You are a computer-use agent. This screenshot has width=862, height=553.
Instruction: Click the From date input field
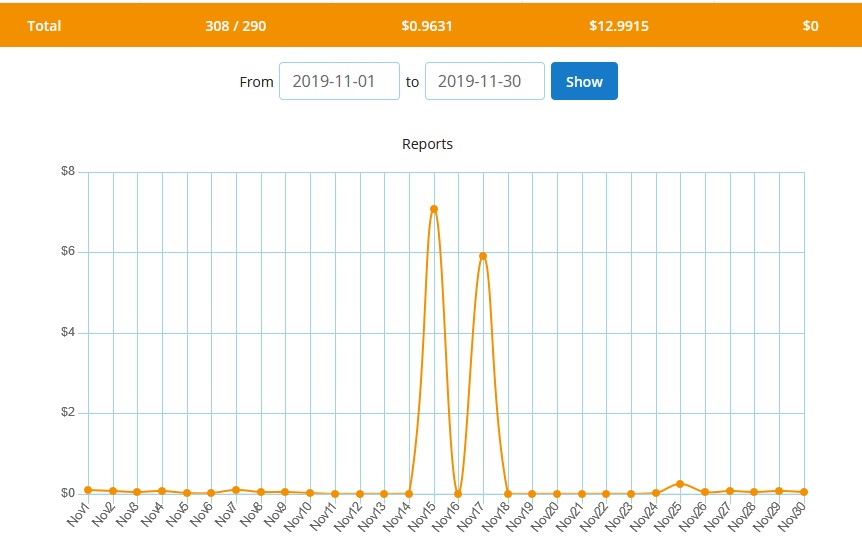[x=339, y=82]
